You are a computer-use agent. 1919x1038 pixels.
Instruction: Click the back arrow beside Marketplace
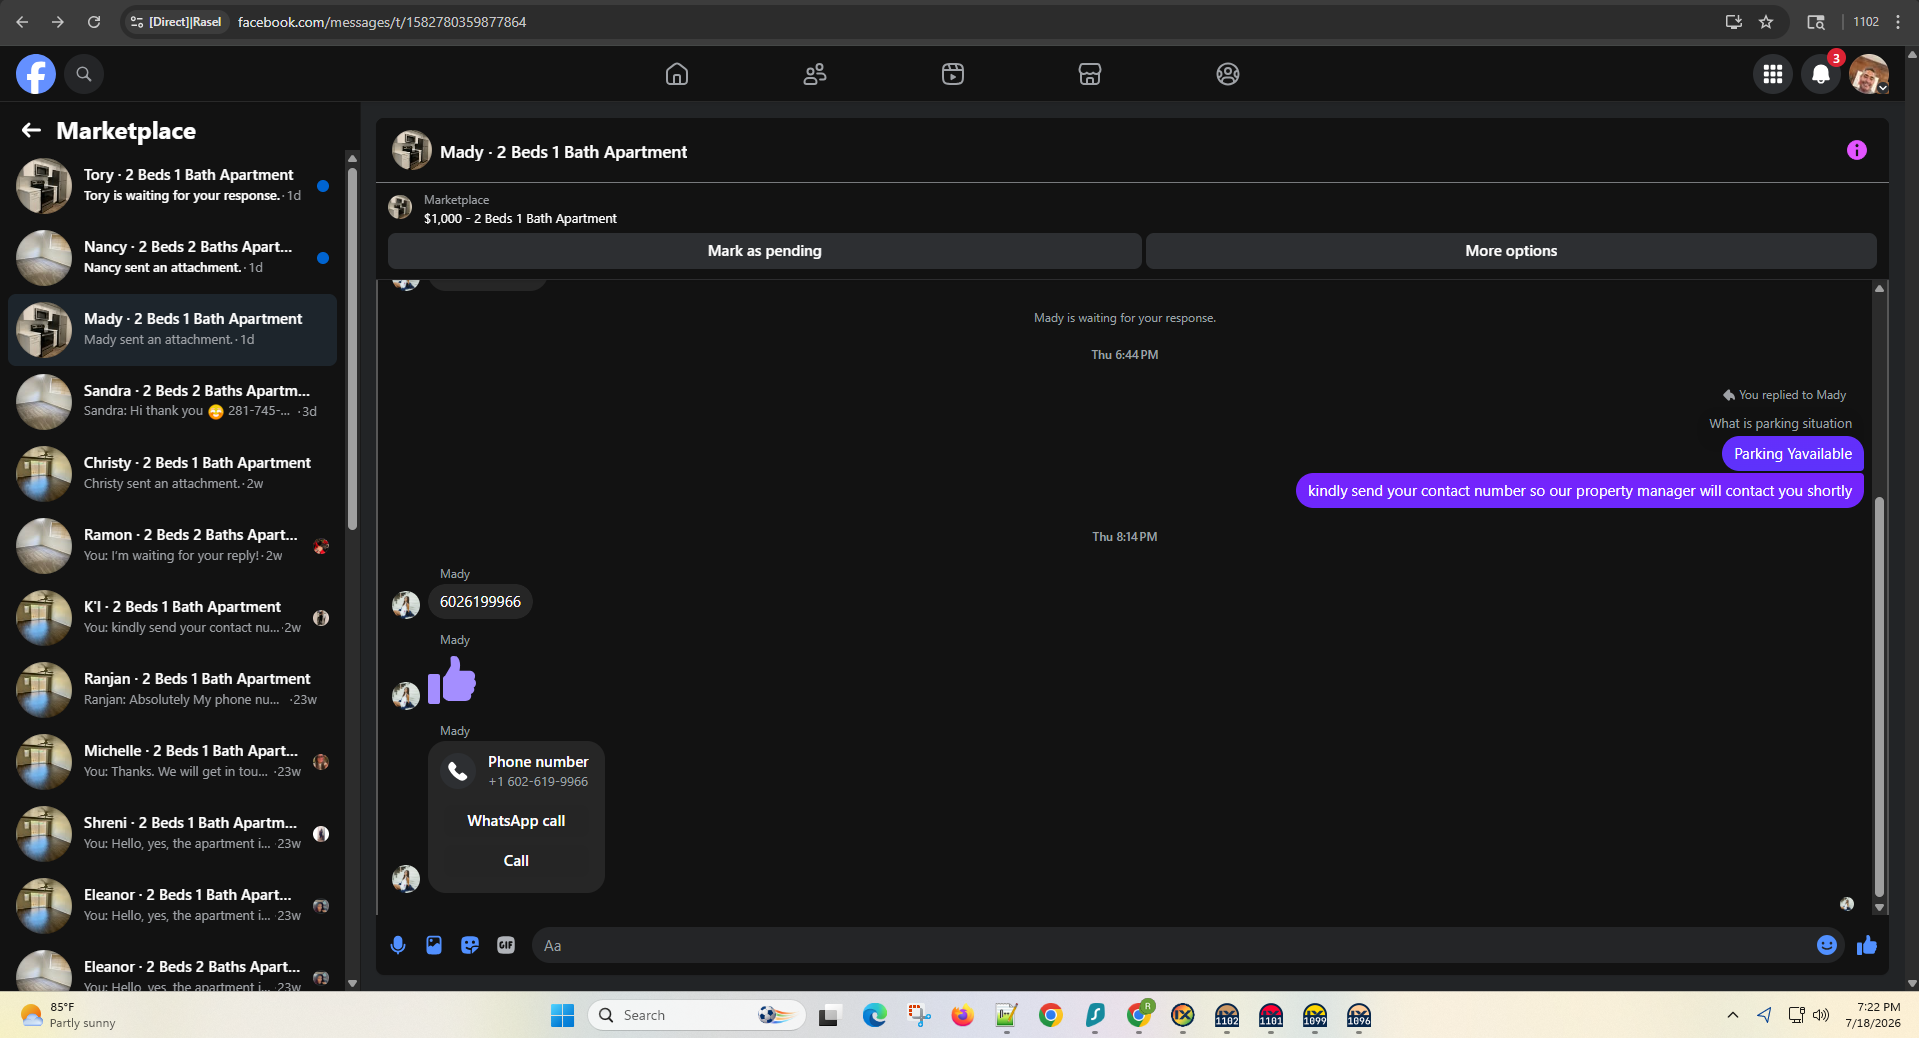[x=31, y=130]
